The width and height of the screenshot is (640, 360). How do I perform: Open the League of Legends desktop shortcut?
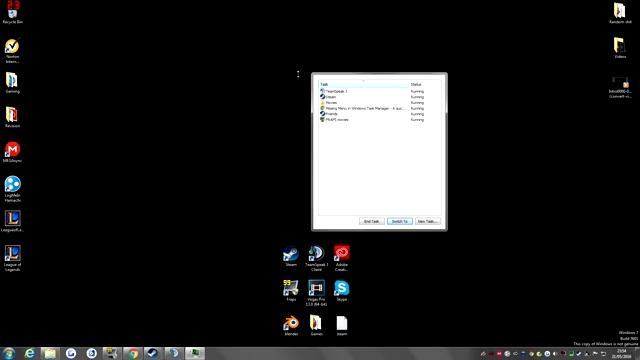(12, 258)
